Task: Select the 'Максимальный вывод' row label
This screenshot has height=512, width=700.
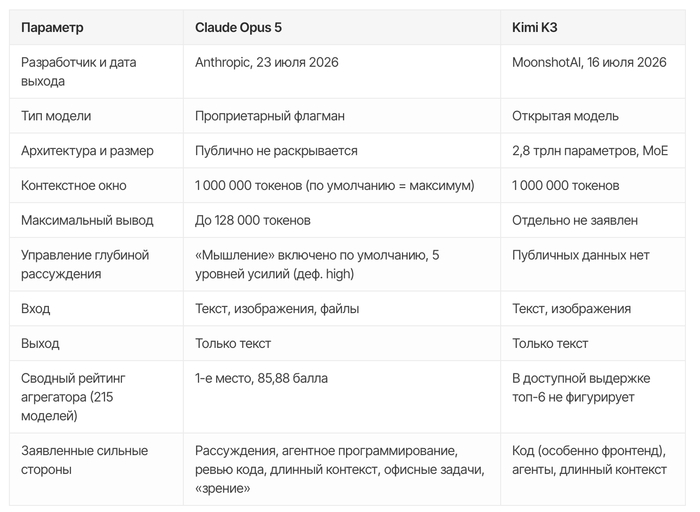Action: point(87,221)
